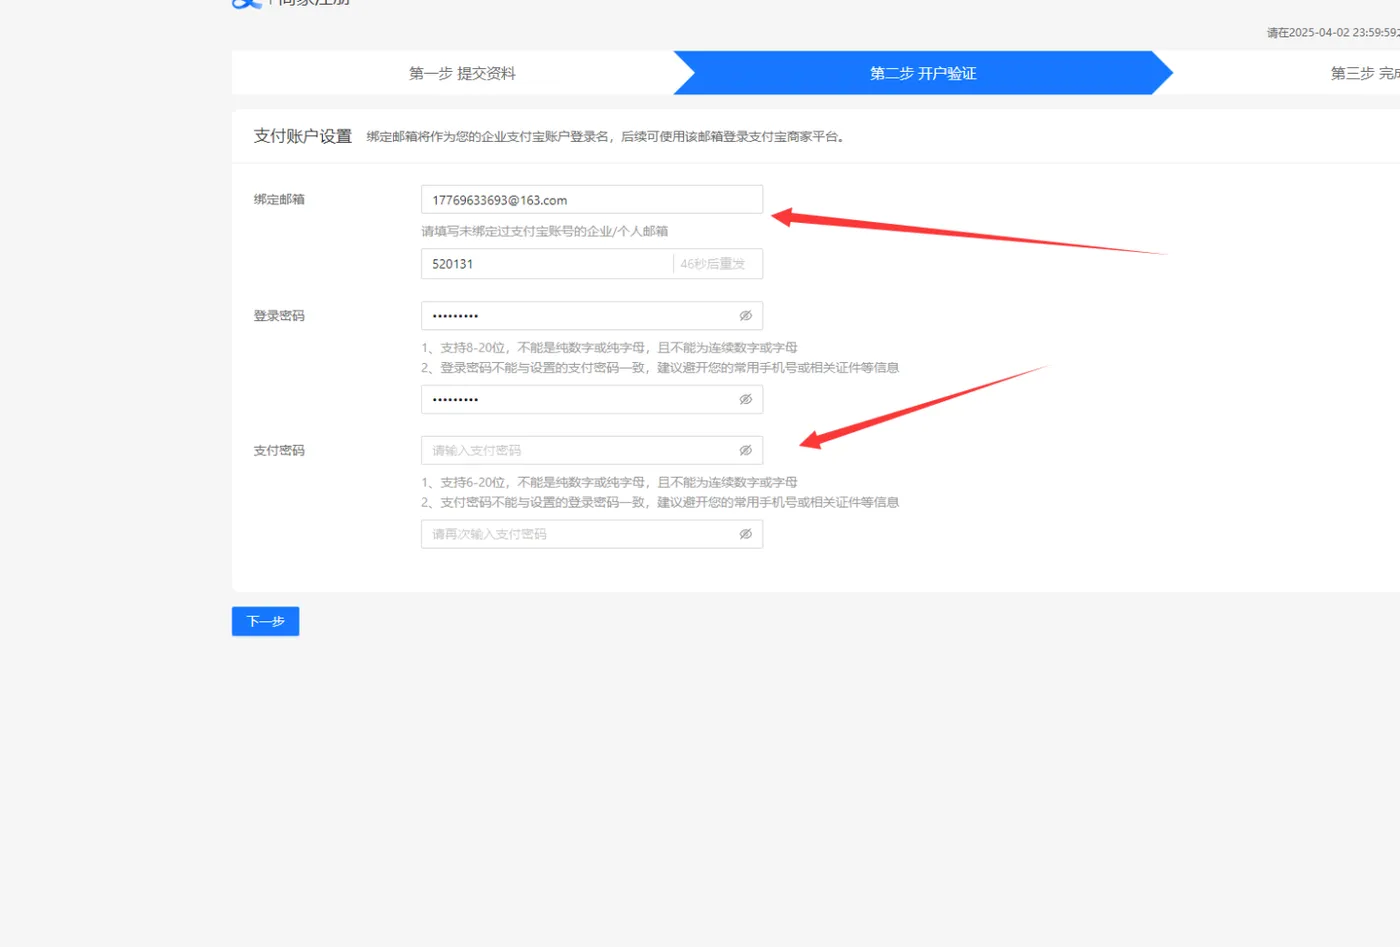The image size is (1400, 947).
Task: Select the 第二步 开户验证 step tab
Action: [923, 73]
